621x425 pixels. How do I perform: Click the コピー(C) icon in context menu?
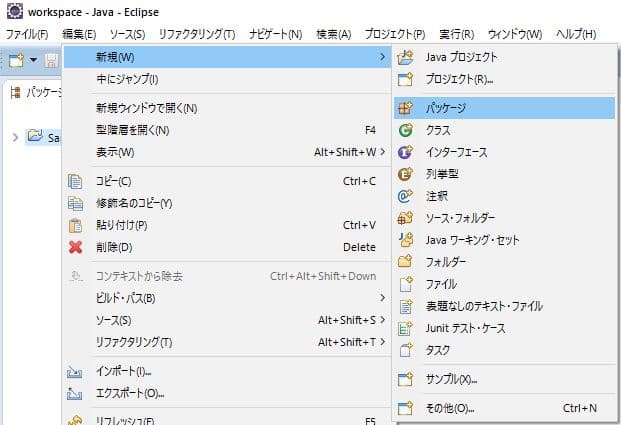tap(75, 181)
